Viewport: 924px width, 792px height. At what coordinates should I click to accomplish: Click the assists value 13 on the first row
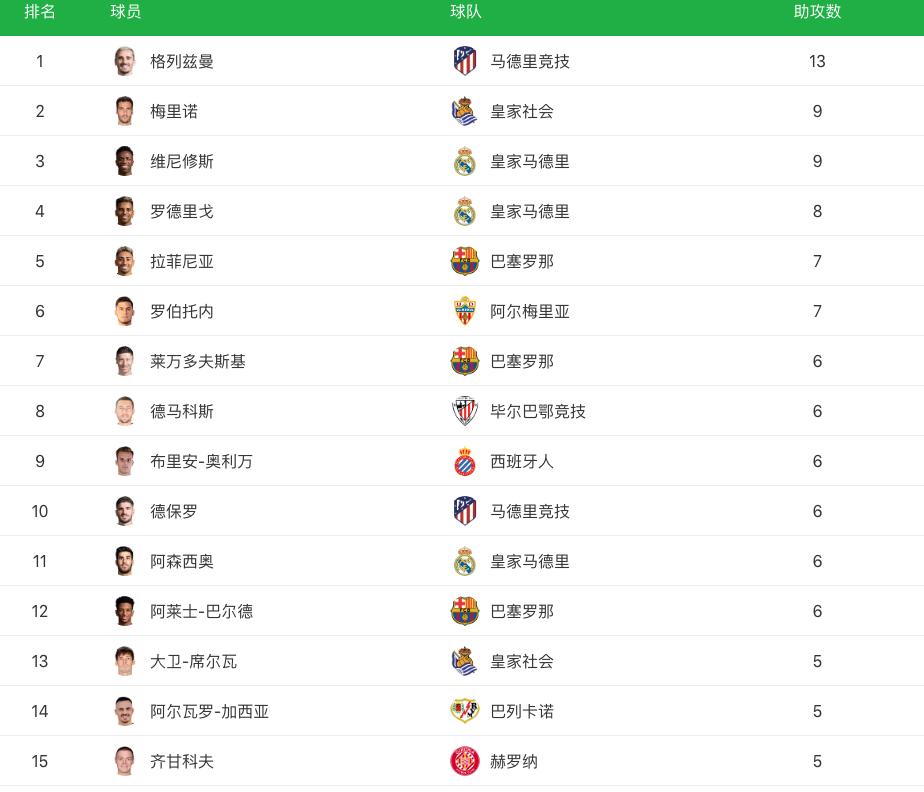tap(817, 61)
